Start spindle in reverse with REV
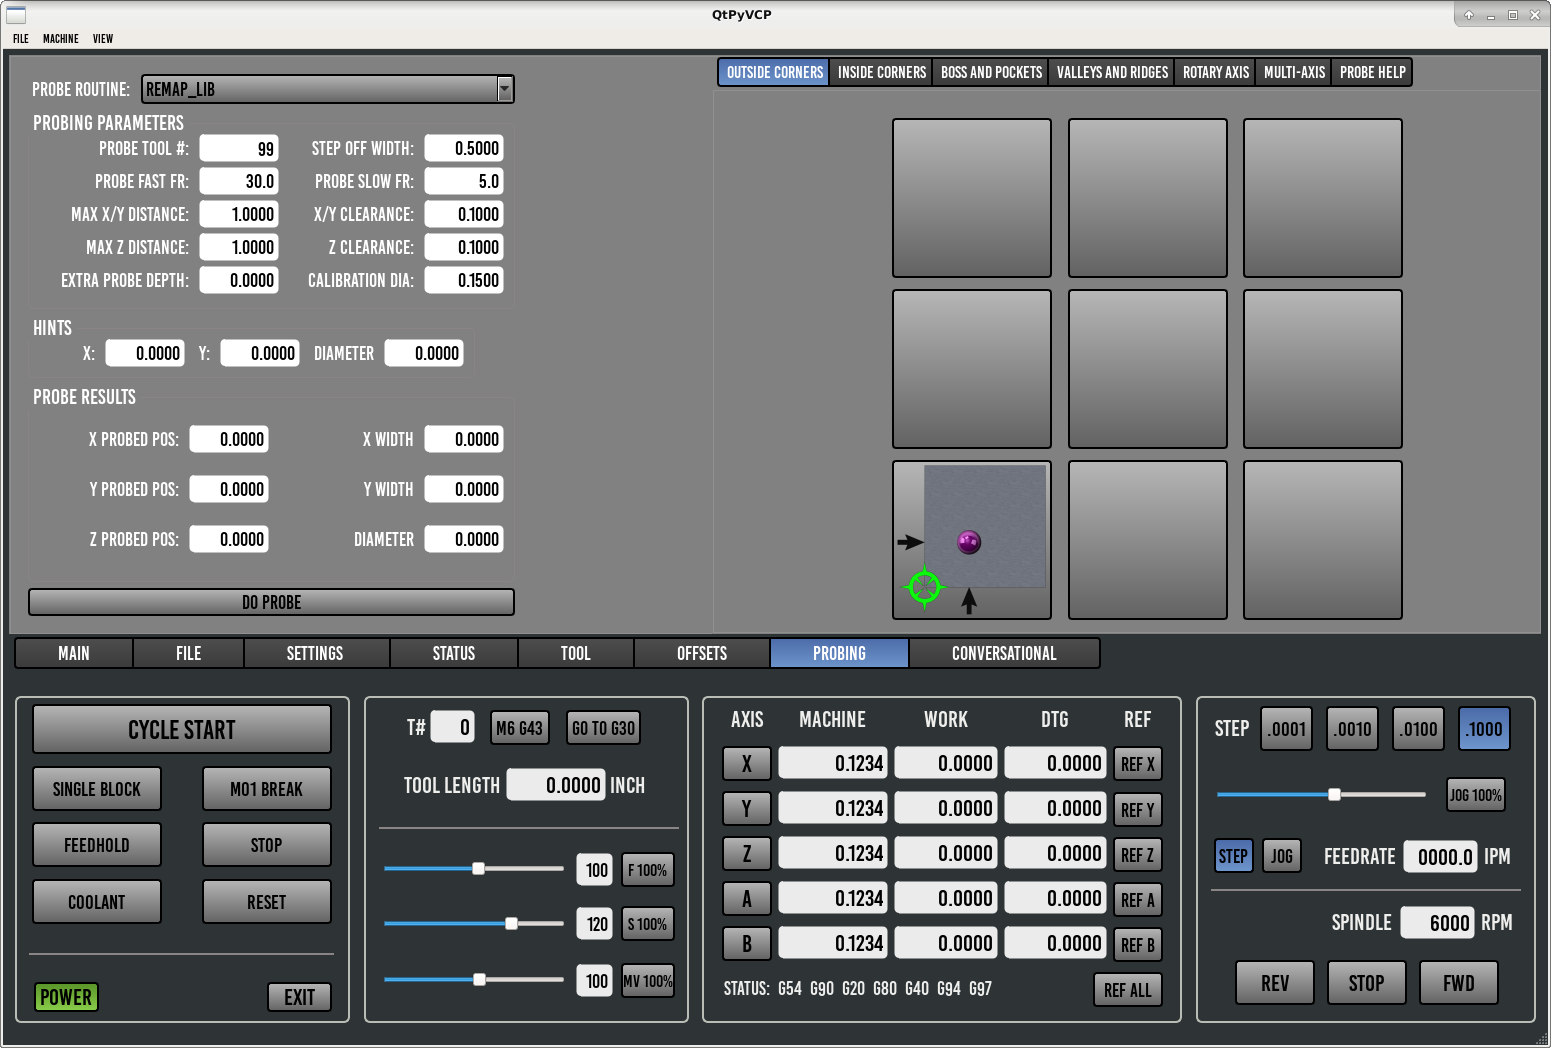 tap(1275, 983)
